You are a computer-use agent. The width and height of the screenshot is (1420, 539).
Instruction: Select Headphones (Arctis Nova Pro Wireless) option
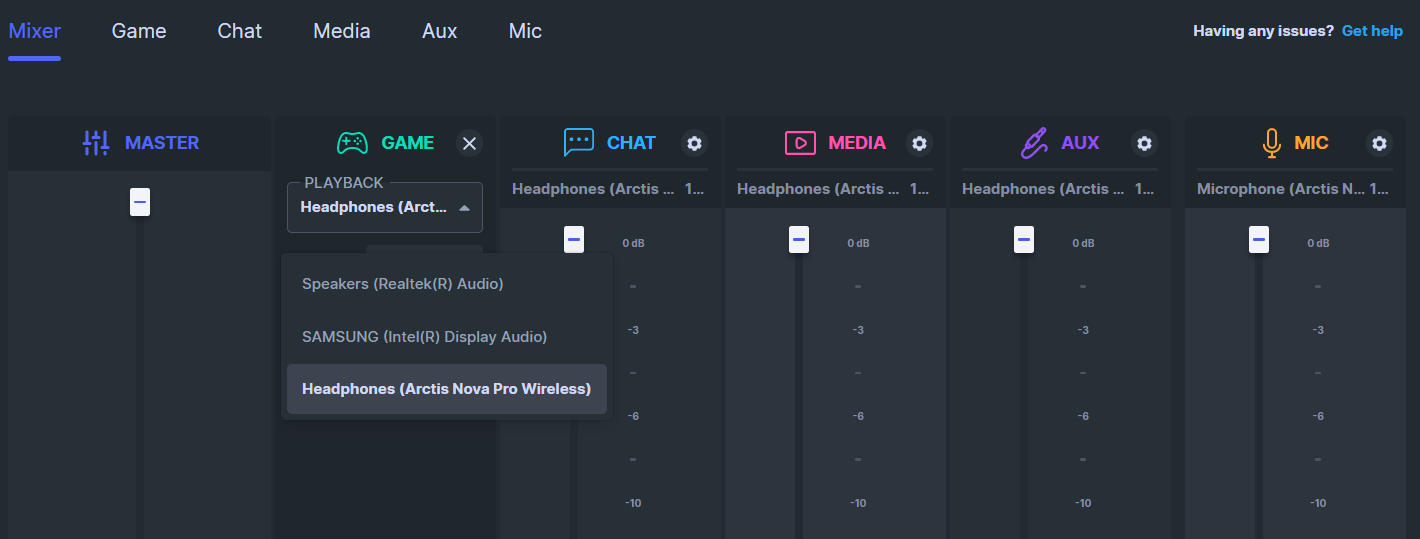pos(446,389)
